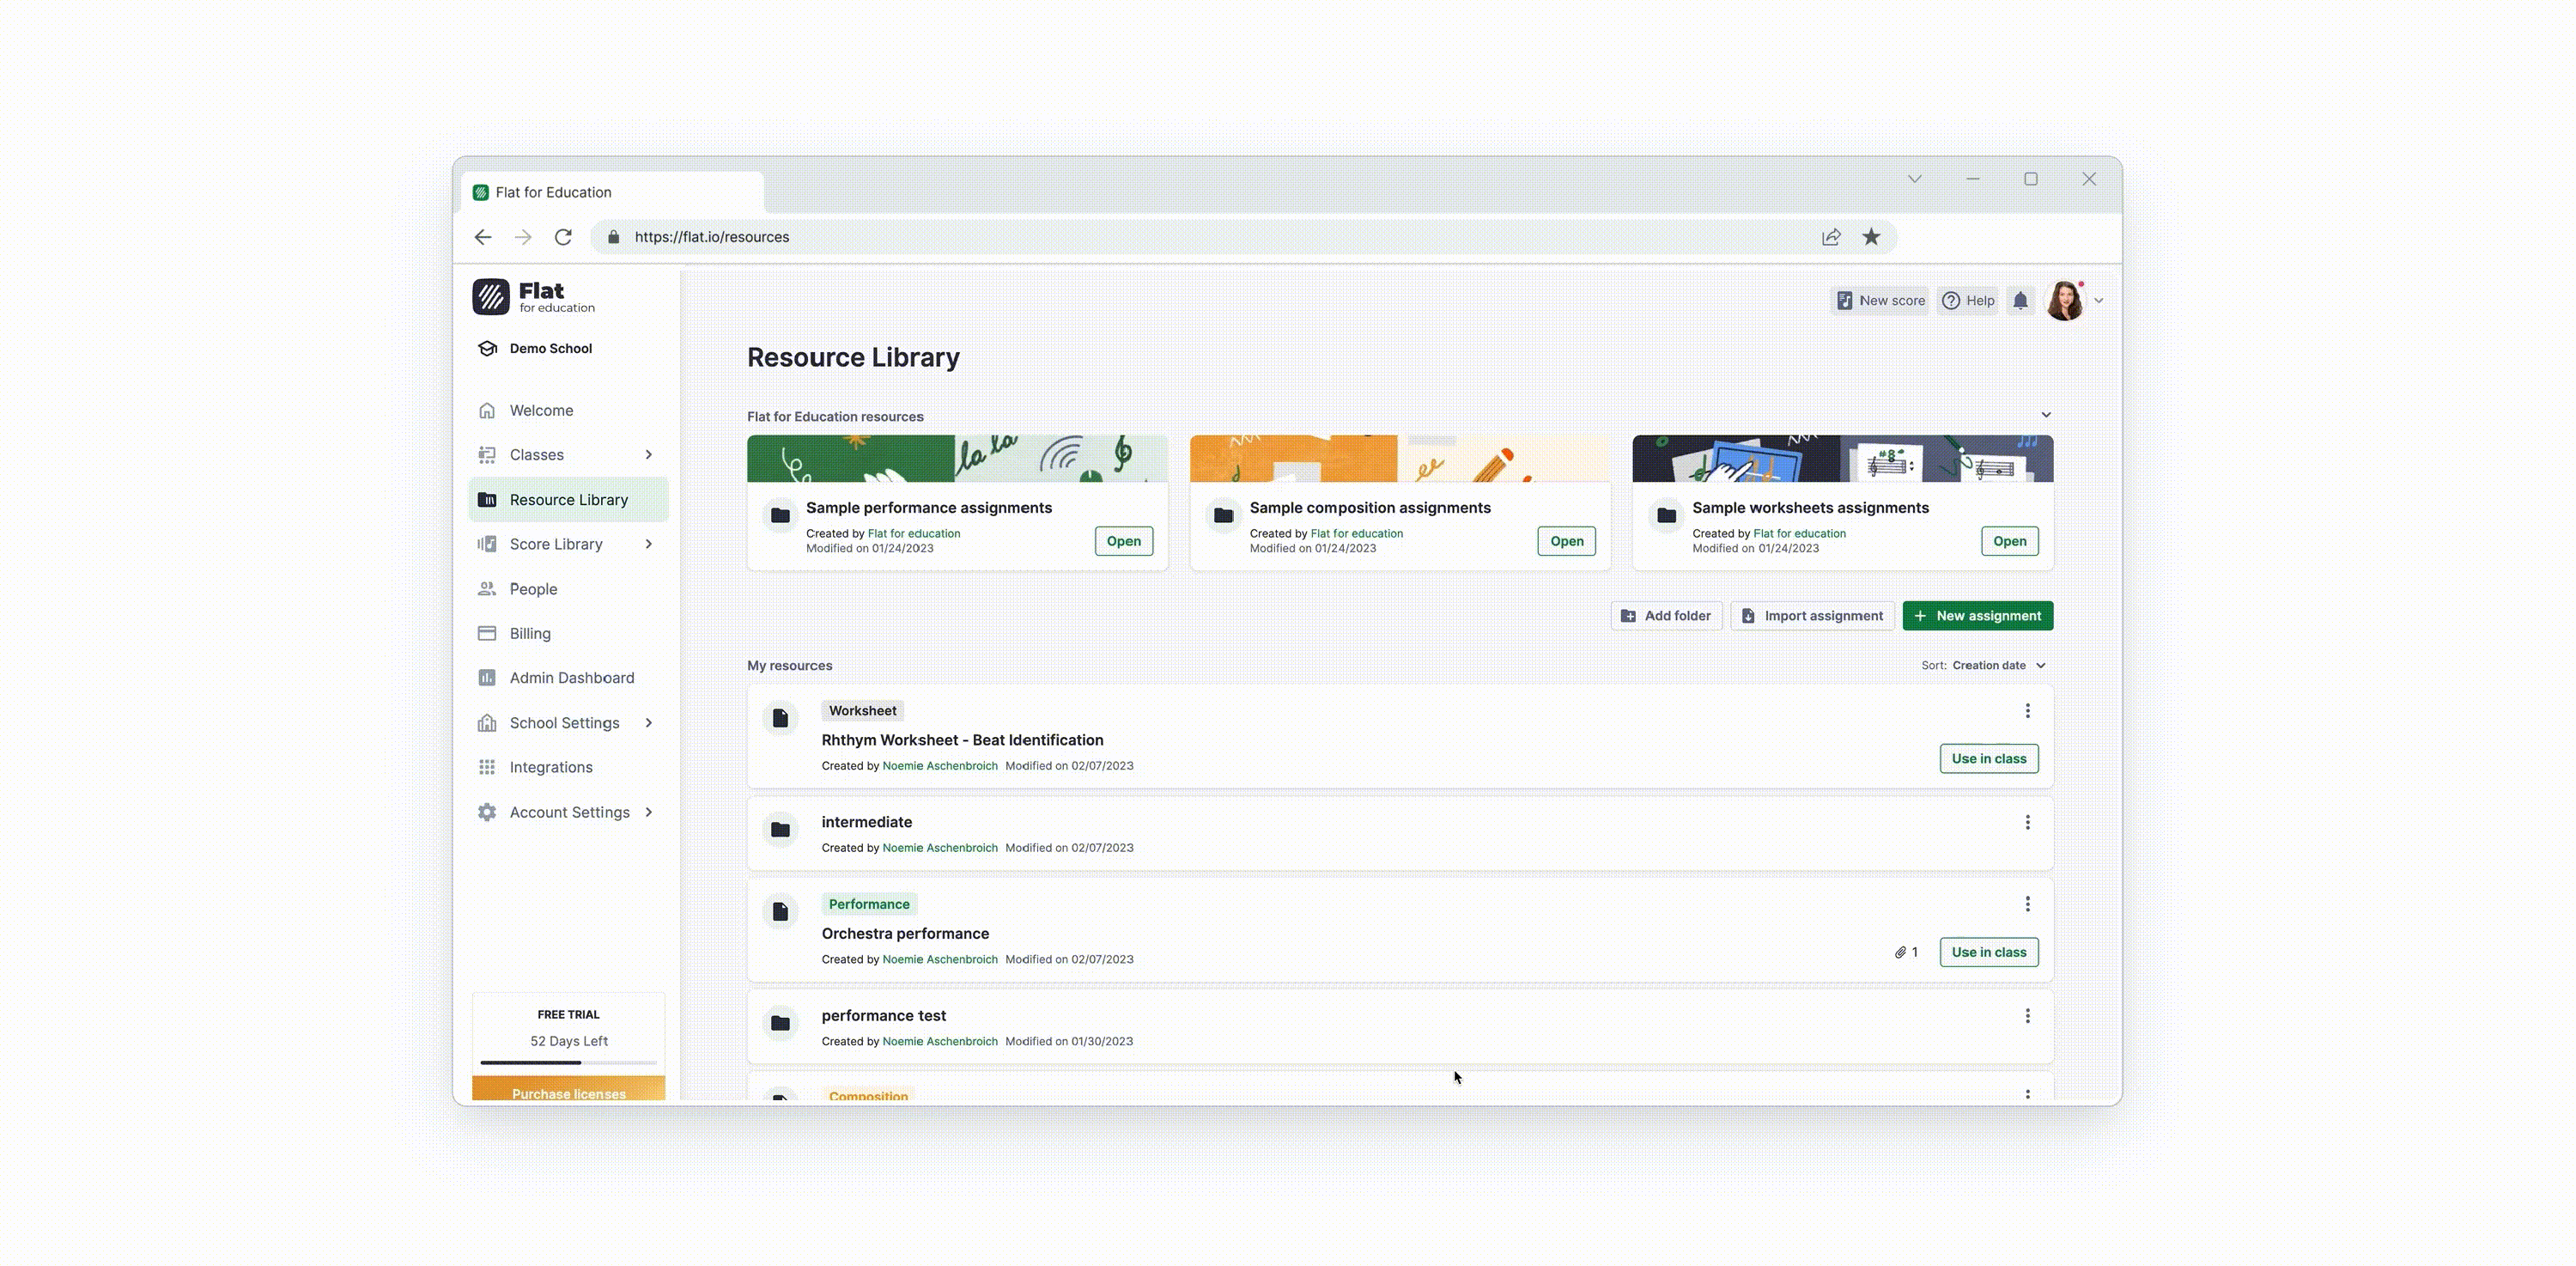Open three-dot menu for intermediate folder
2576x1266 pixels.
click(2027, 822)
